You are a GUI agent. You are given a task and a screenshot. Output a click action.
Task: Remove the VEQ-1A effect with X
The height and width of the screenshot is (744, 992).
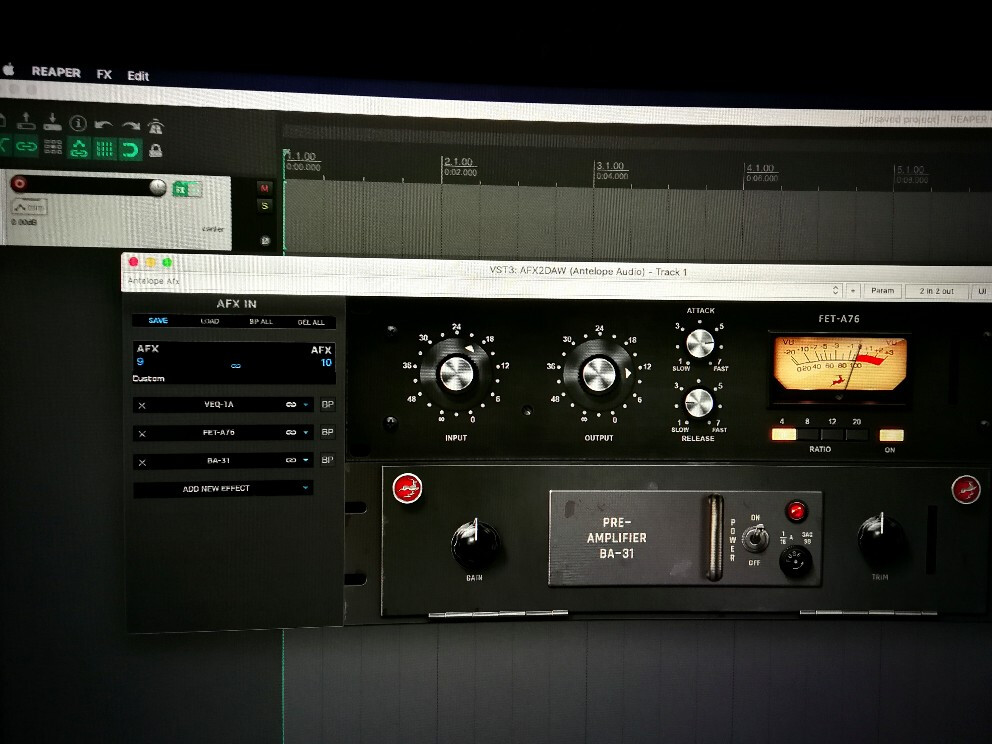142,406
